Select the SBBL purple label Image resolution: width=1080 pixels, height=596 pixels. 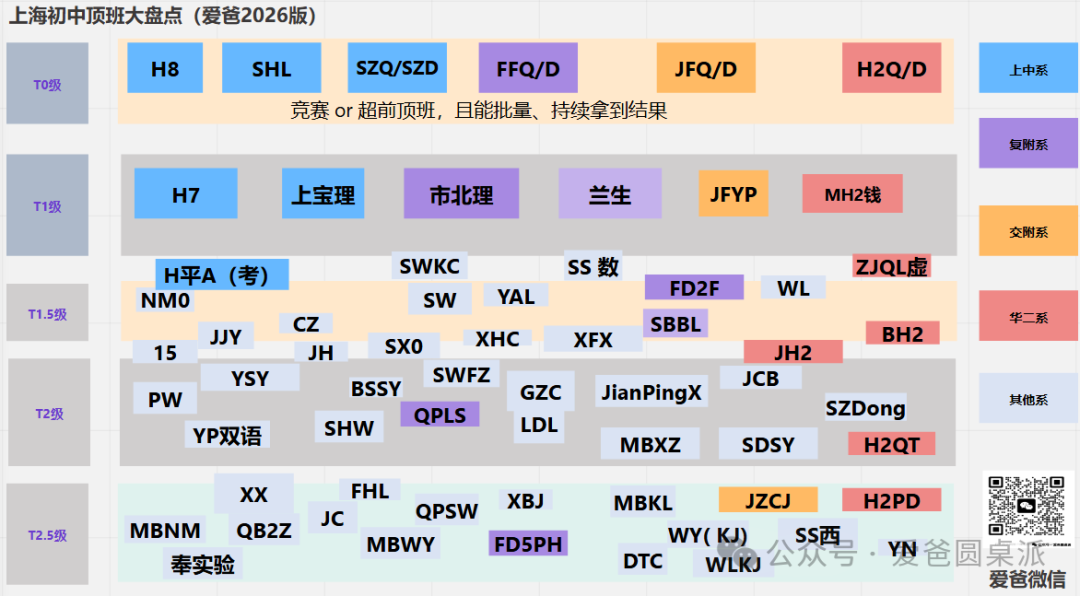(x=676, y=323)
